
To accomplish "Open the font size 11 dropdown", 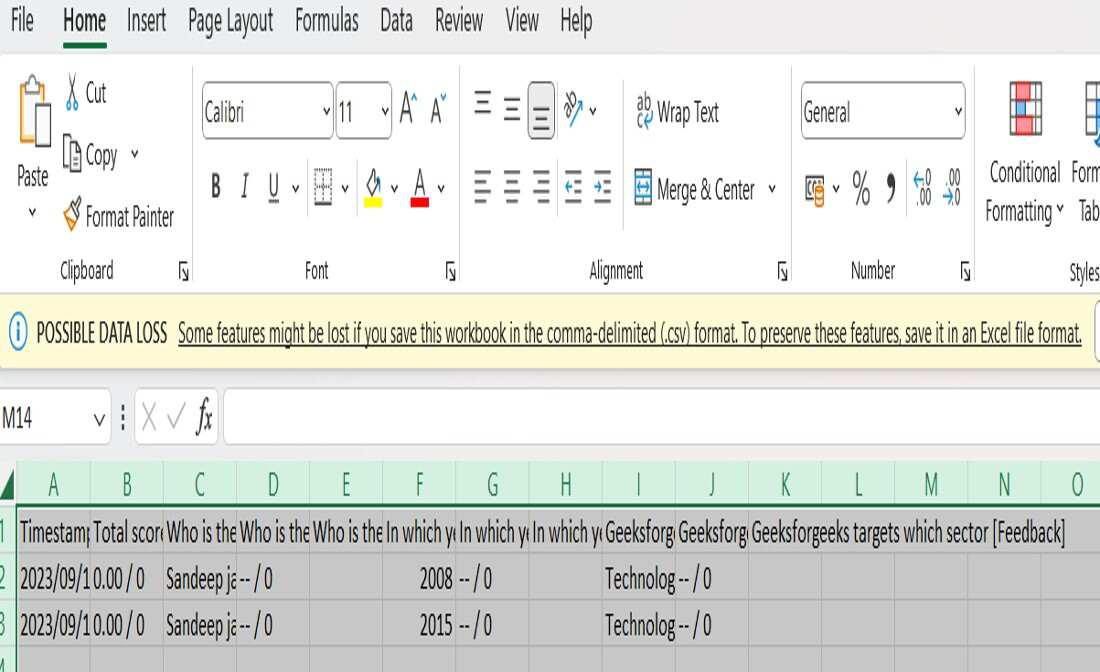I will (x=384, y=111).
